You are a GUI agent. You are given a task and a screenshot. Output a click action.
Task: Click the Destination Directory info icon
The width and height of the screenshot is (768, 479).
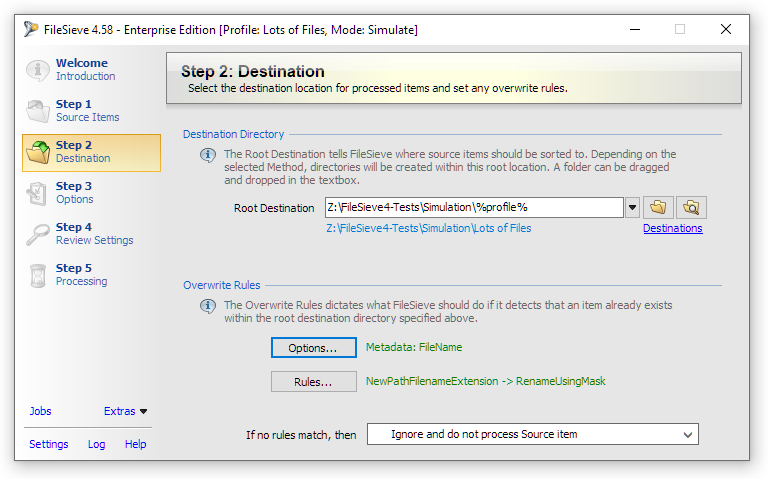(x=208, y=156)
